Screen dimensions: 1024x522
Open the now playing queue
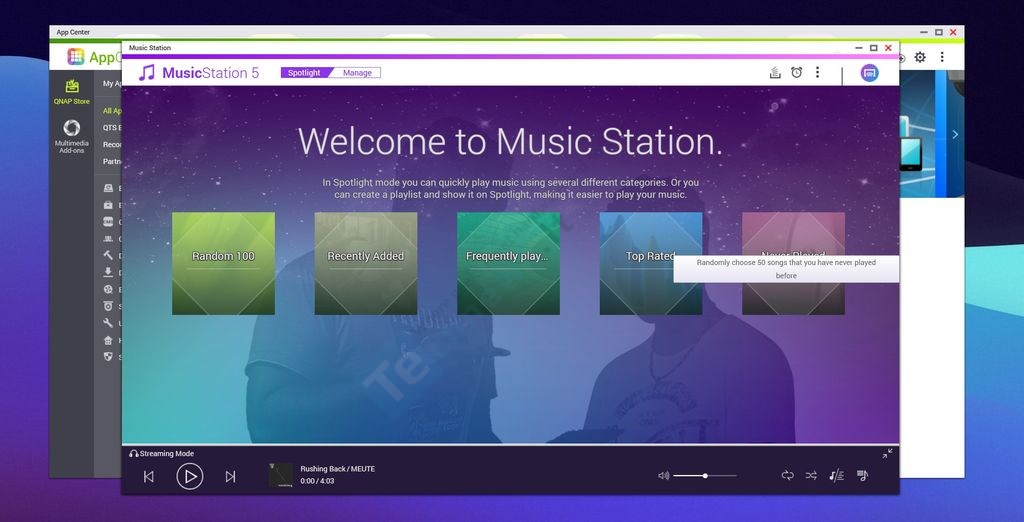(x=863, y=476)
